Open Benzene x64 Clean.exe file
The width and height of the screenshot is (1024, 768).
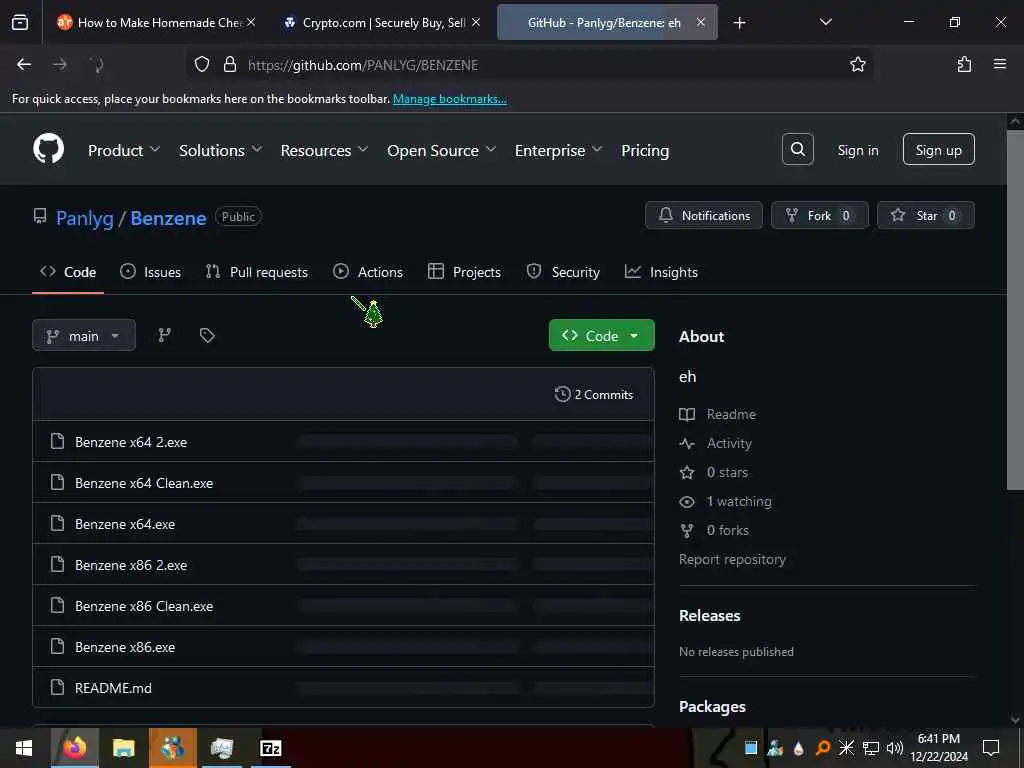point(144,483)
